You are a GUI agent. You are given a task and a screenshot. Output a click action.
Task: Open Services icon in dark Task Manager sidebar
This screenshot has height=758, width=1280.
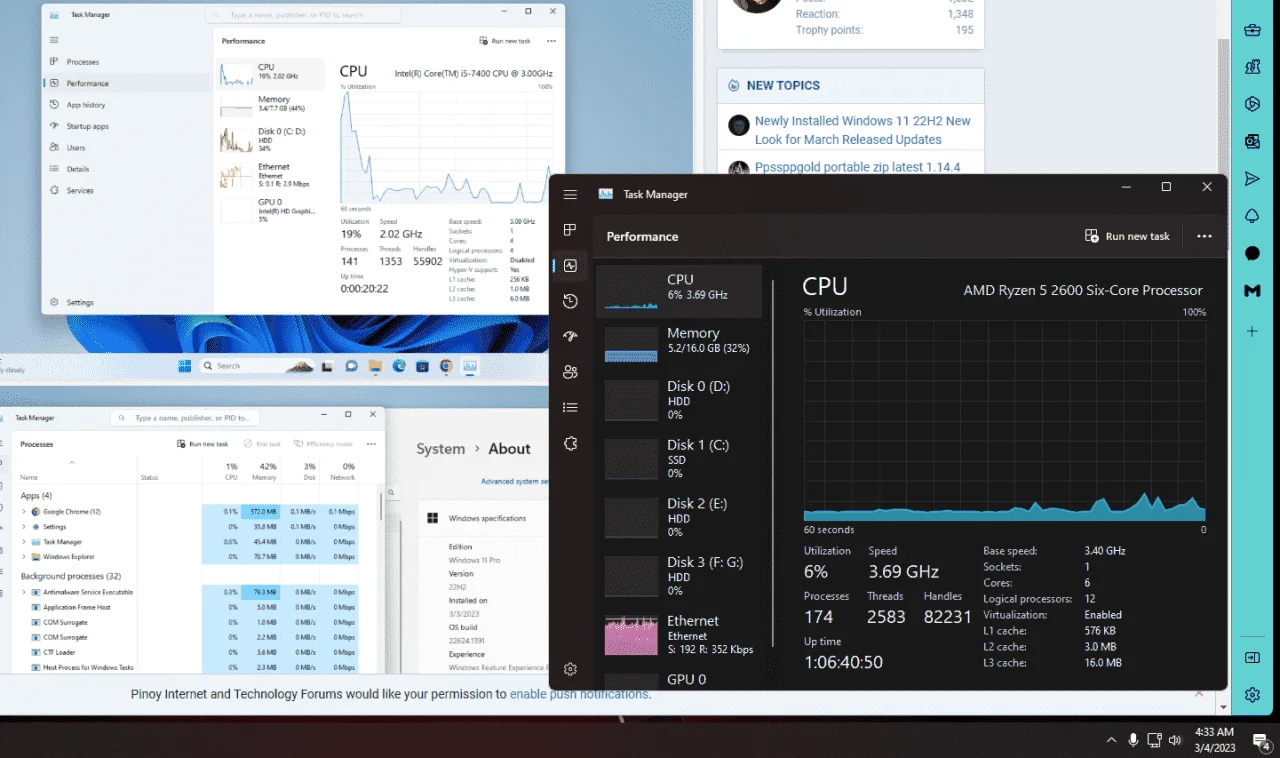[570, 443]
